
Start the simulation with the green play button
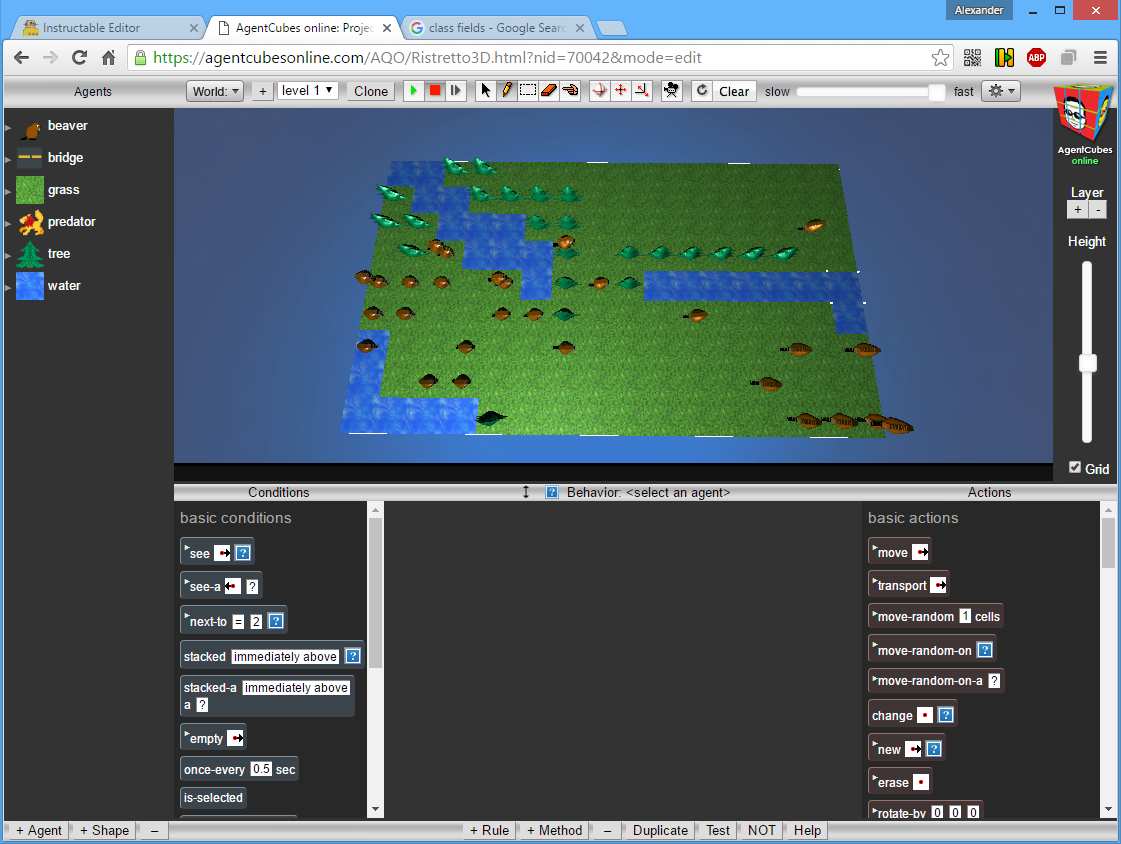(x=413, y=91)
